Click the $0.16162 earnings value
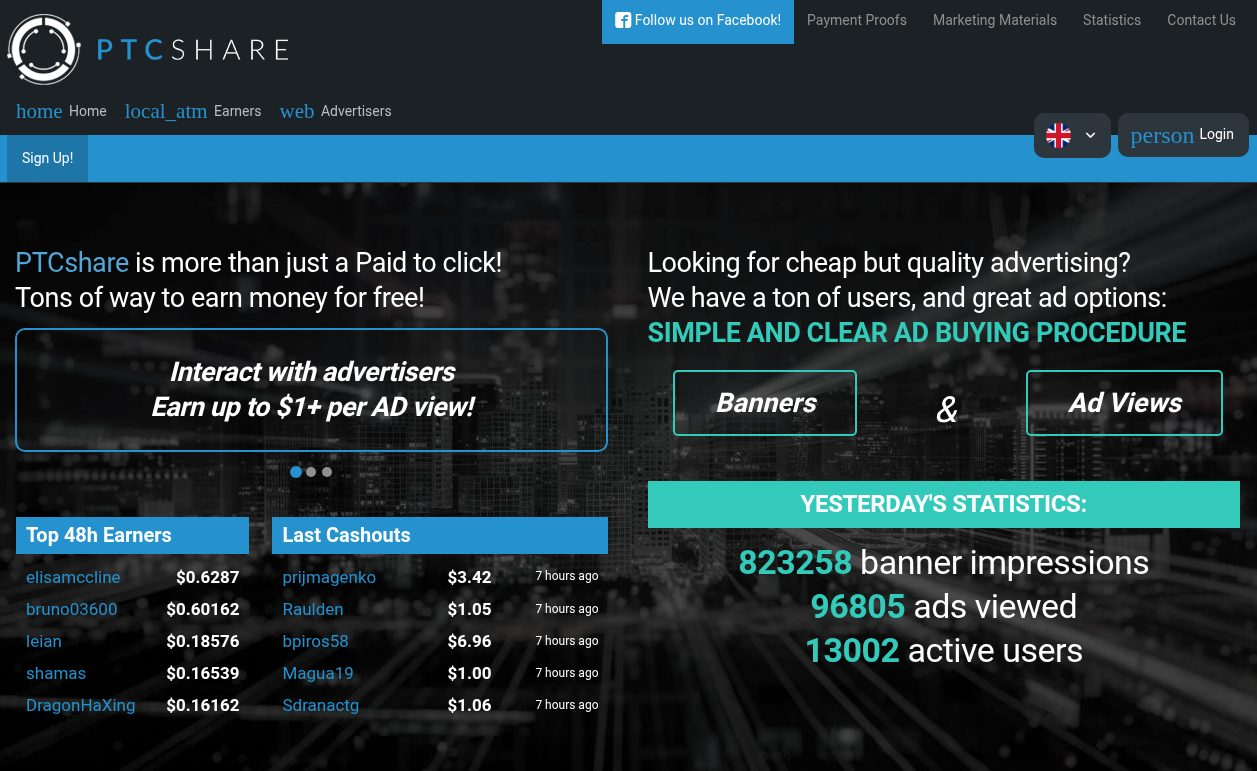1257x771 pixels. pos(203,705)
